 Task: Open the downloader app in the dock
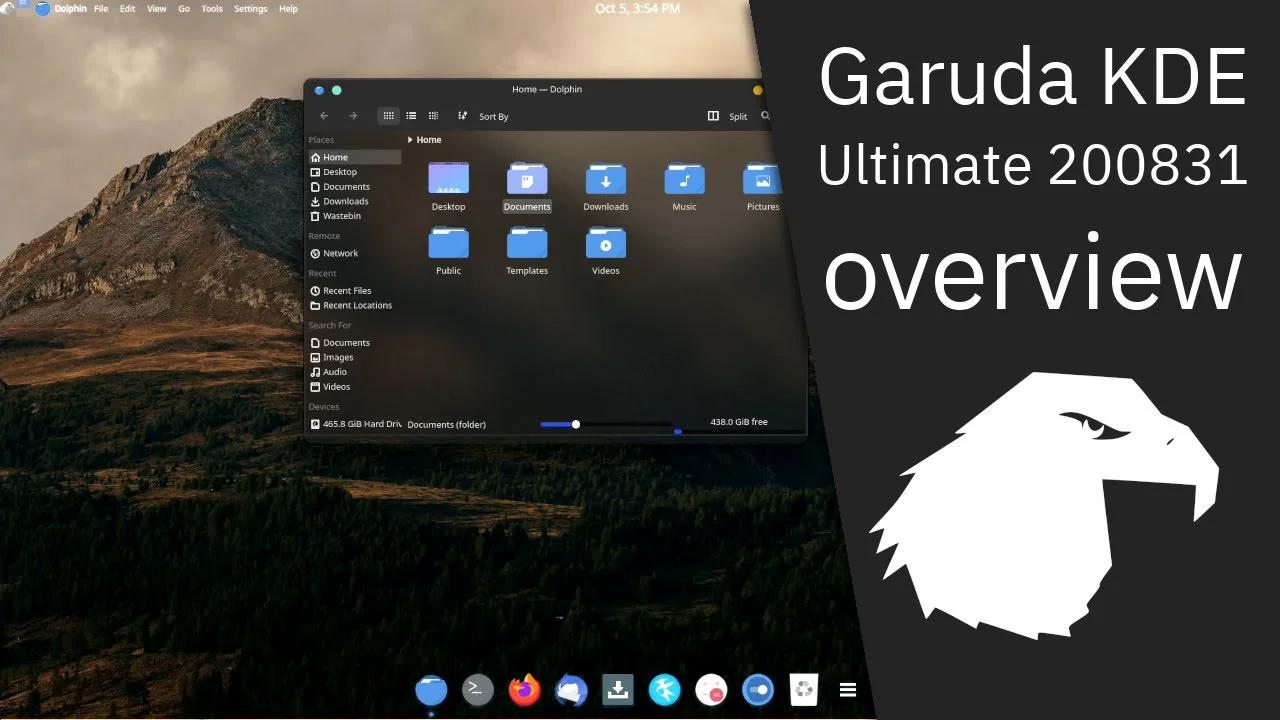point(618,689)
